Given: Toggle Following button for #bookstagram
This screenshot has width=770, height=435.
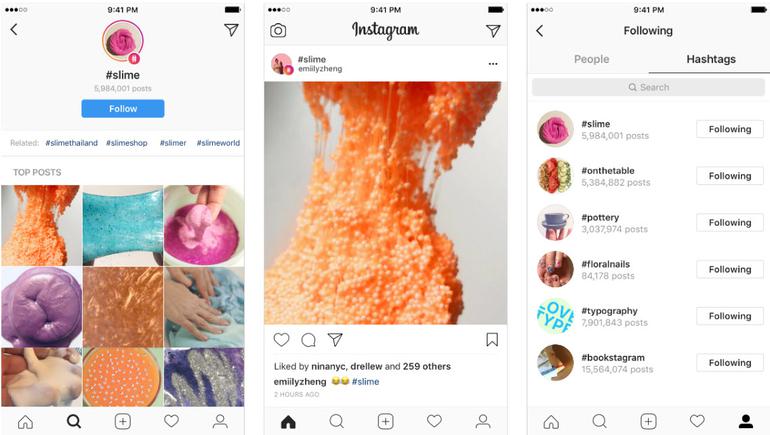Looking at the screenshot, I should [730, 362].
